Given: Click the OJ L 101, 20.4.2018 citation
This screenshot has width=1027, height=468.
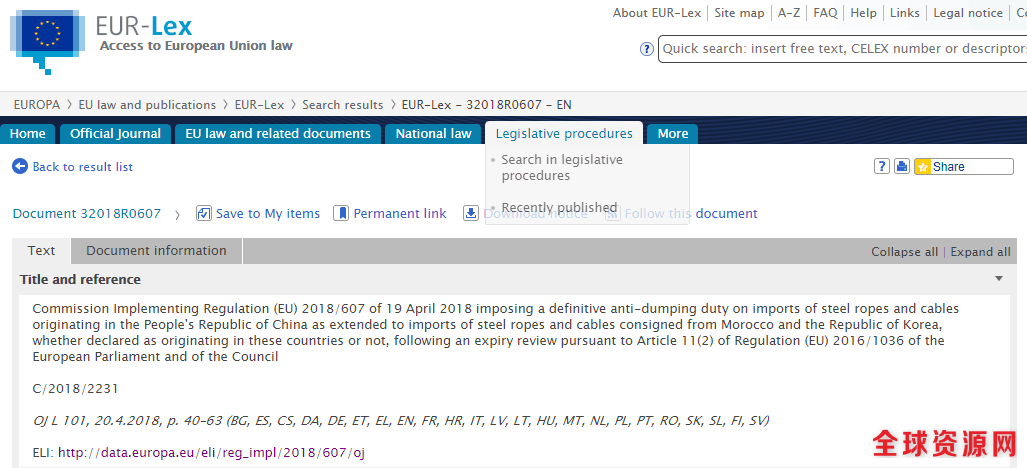Looking at the screenshot, I should [400, 421].
